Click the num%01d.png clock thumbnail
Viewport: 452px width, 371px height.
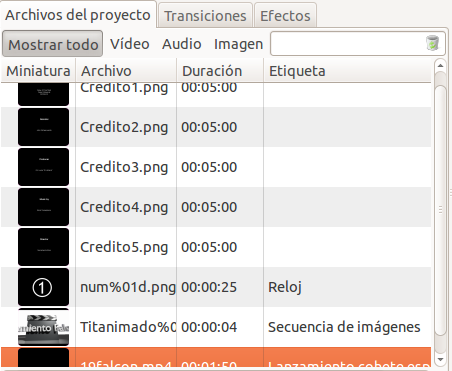click(x=44, y=287)
